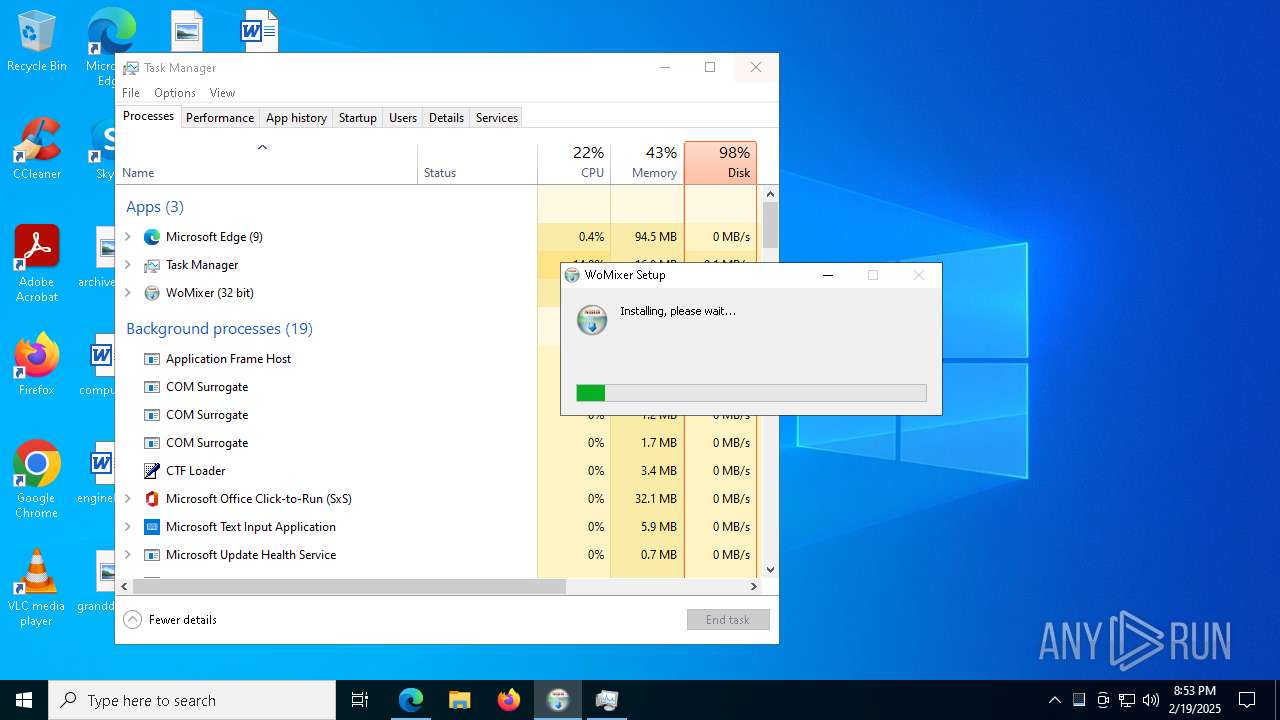Open Options menu in Task Manager
Screen dimensions: 1280x720
click(175, 93)
